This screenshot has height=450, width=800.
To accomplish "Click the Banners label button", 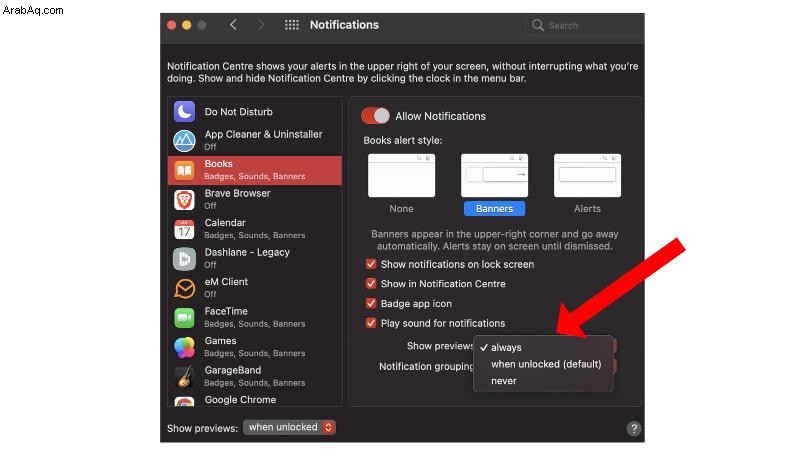I will 494,209.
